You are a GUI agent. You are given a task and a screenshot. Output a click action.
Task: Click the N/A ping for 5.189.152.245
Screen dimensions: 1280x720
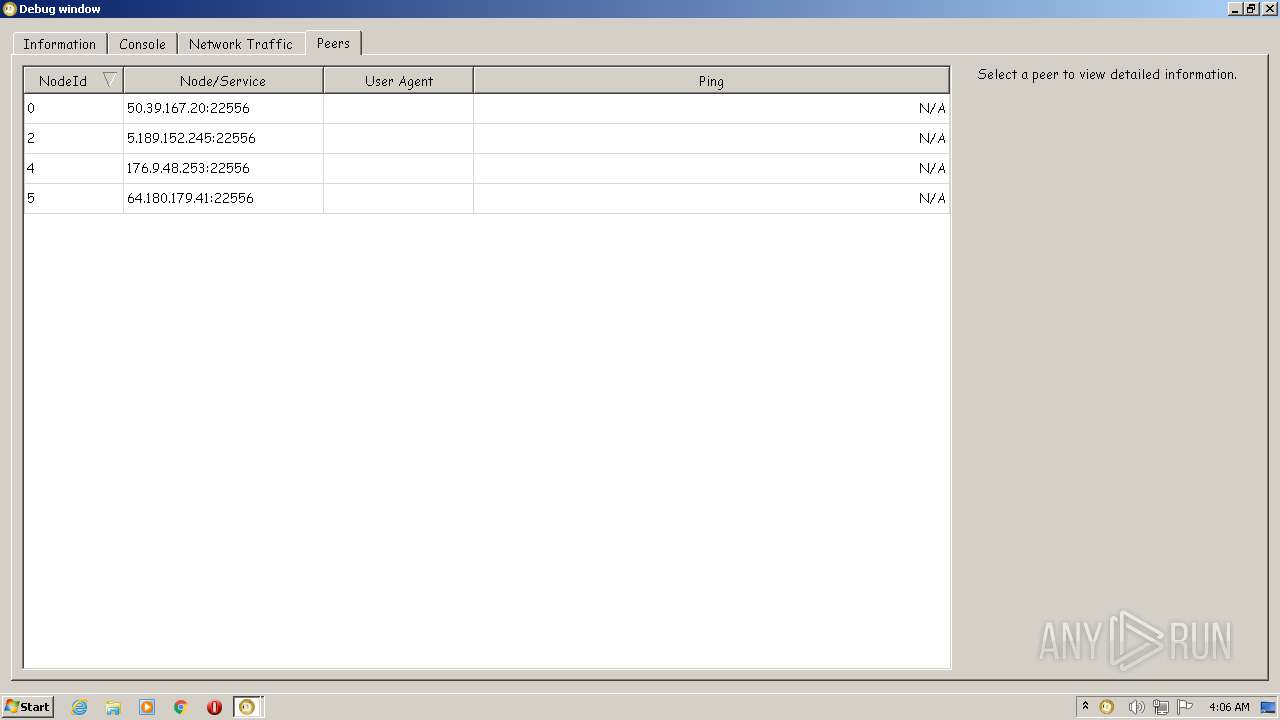pyautogui.click(x=932, y=138)
